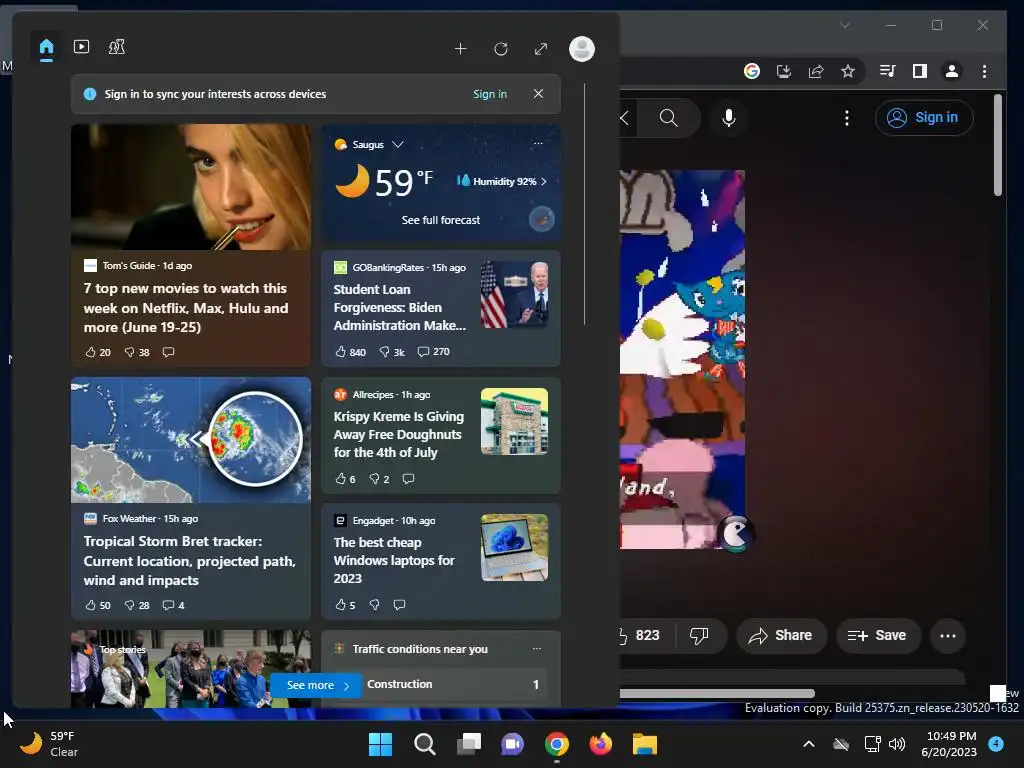Viewport: 1024px width, 768px height.
Task: Open Chrome tab search chevron
Action: 845,25
